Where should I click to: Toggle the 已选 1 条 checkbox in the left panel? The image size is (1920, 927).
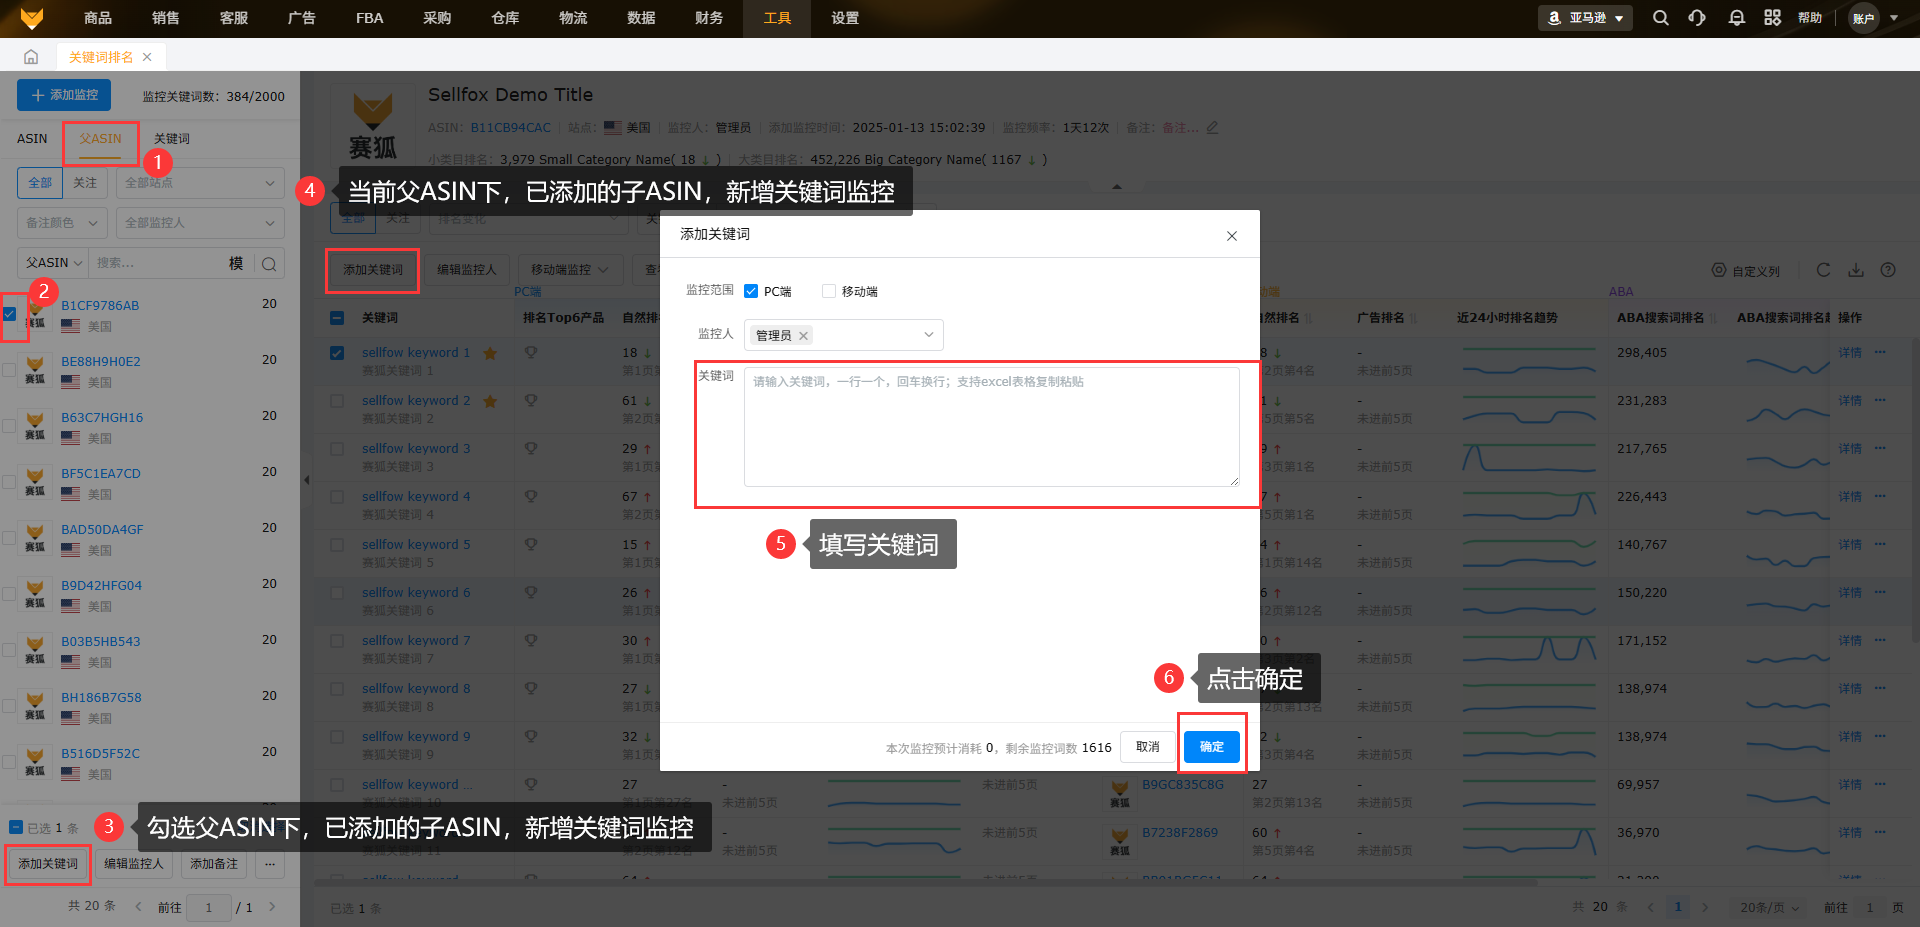pos(16,827)
